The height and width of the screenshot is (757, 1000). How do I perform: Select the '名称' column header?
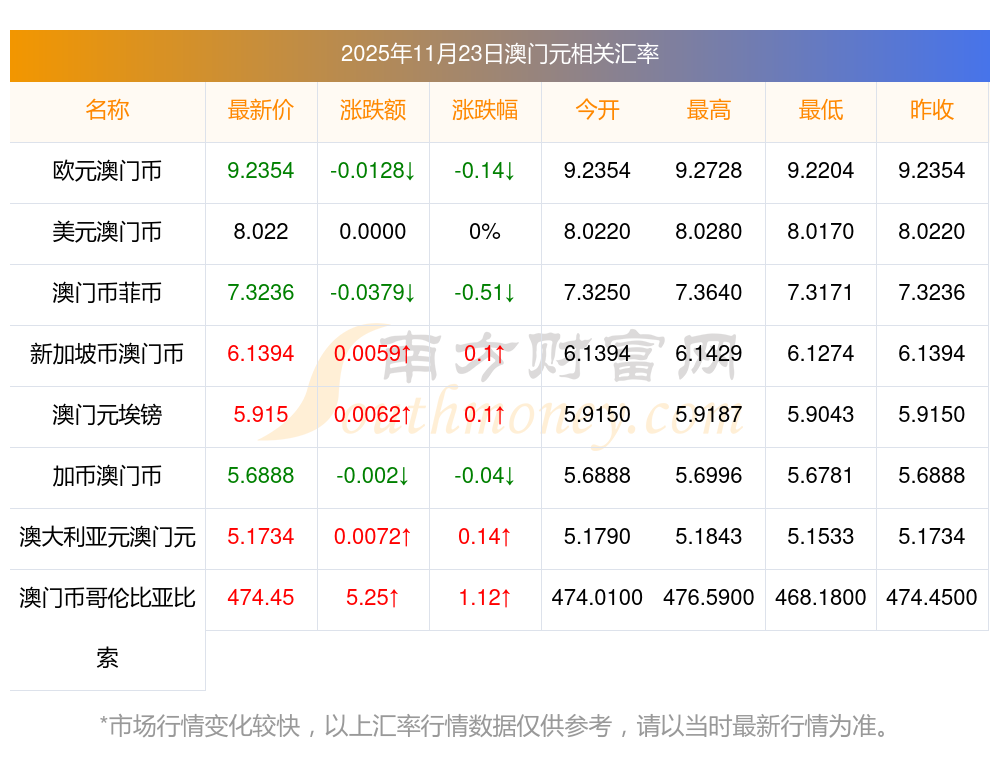click(107, 110)
